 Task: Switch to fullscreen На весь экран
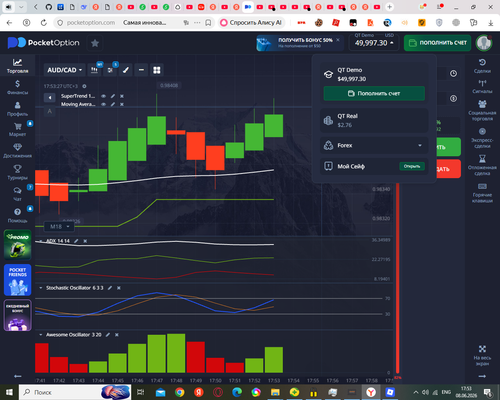482,356
